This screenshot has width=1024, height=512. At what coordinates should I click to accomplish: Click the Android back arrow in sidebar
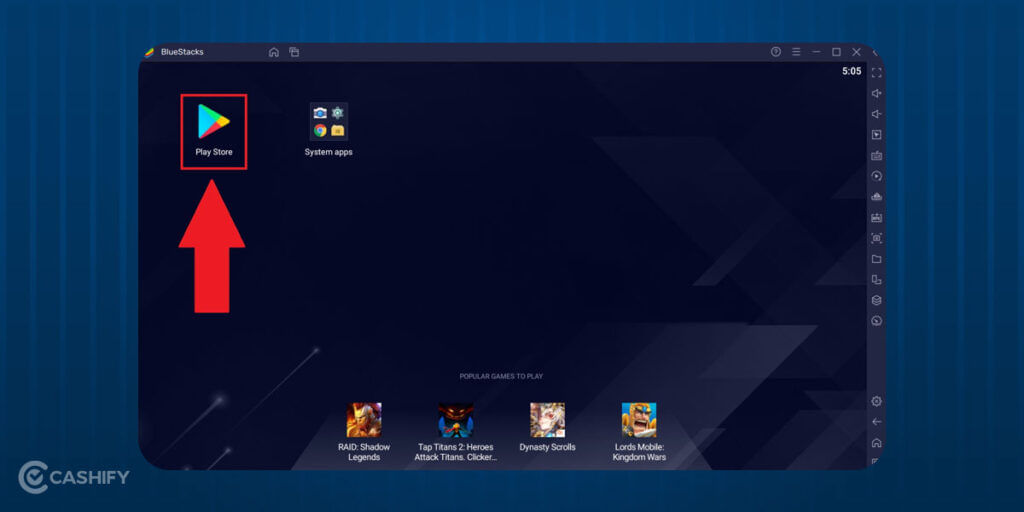click(x=876, y=422)
